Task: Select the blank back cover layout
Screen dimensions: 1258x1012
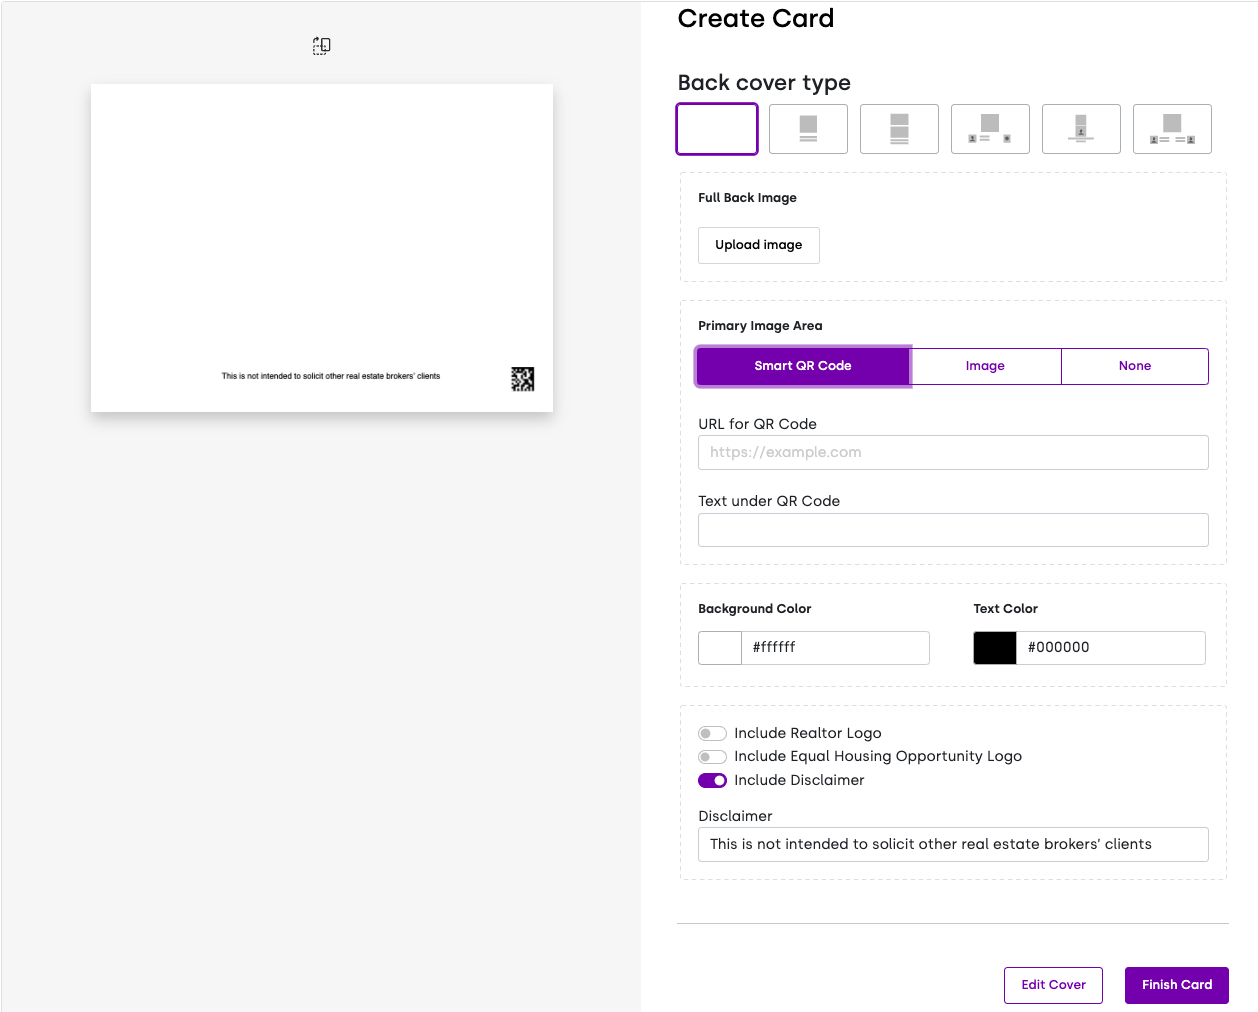Action: point(717,129)
